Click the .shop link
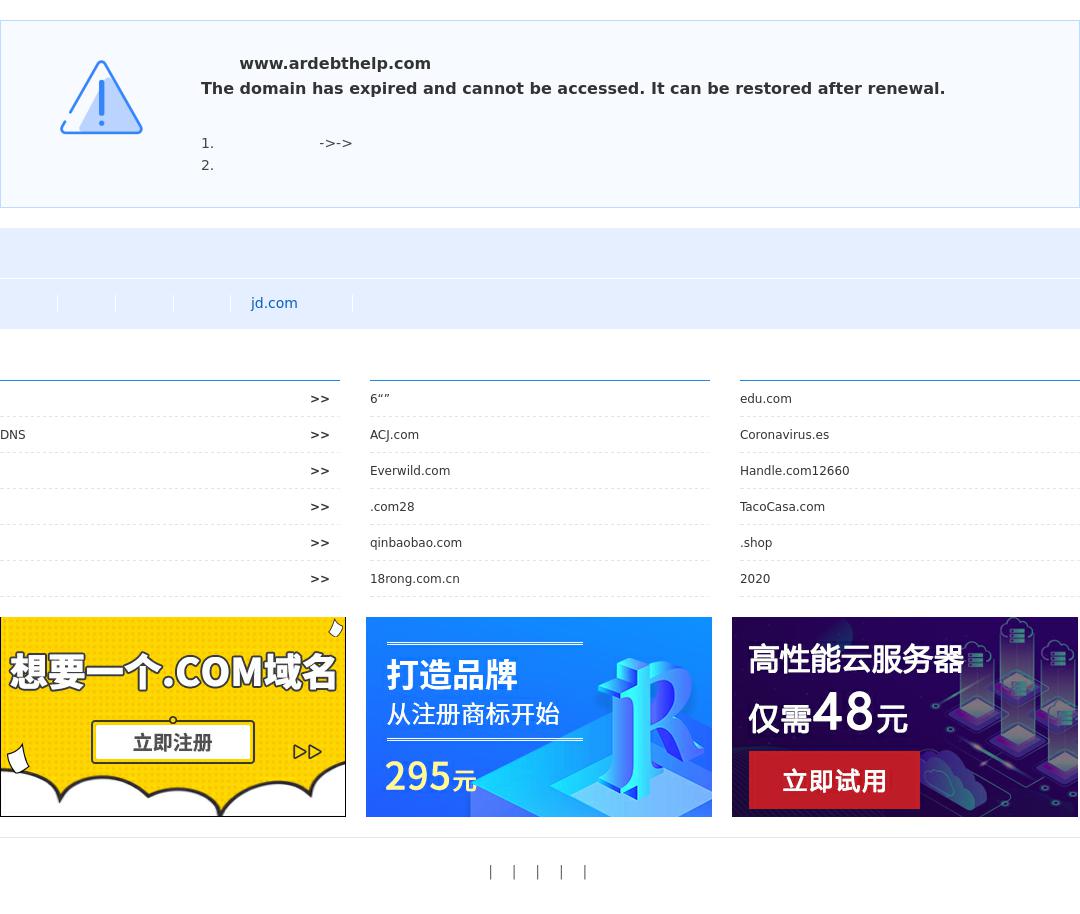 pos(756,543)
